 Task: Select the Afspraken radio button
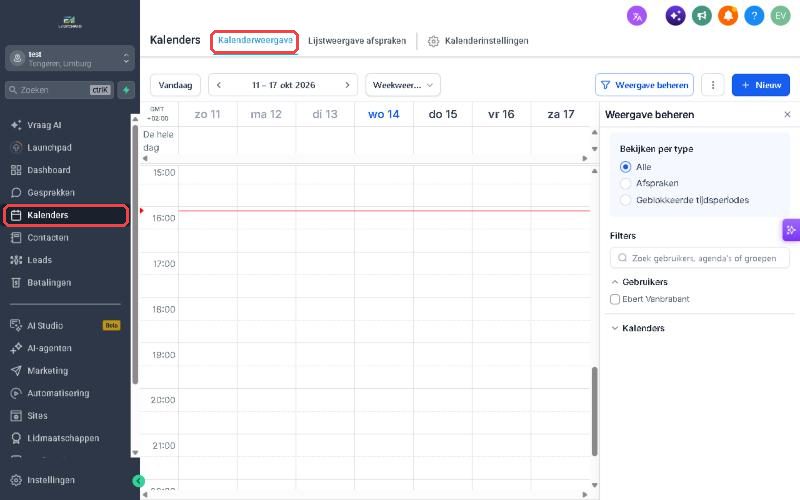tap(626, 183)
